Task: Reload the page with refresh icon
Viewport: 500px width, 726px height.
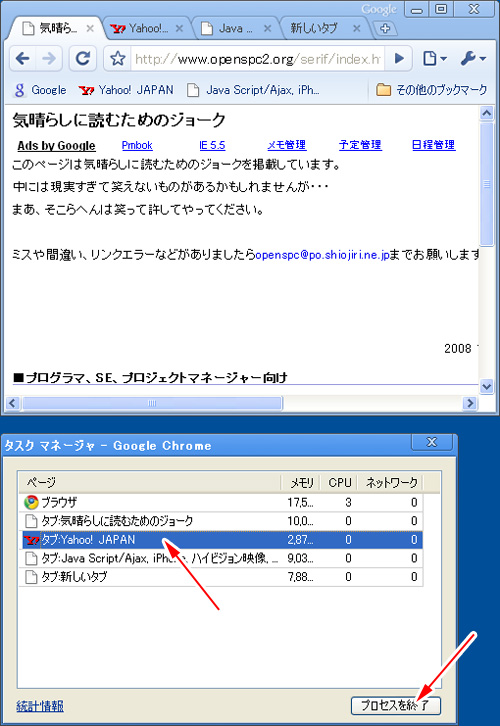Action: [x=82, y=58]
